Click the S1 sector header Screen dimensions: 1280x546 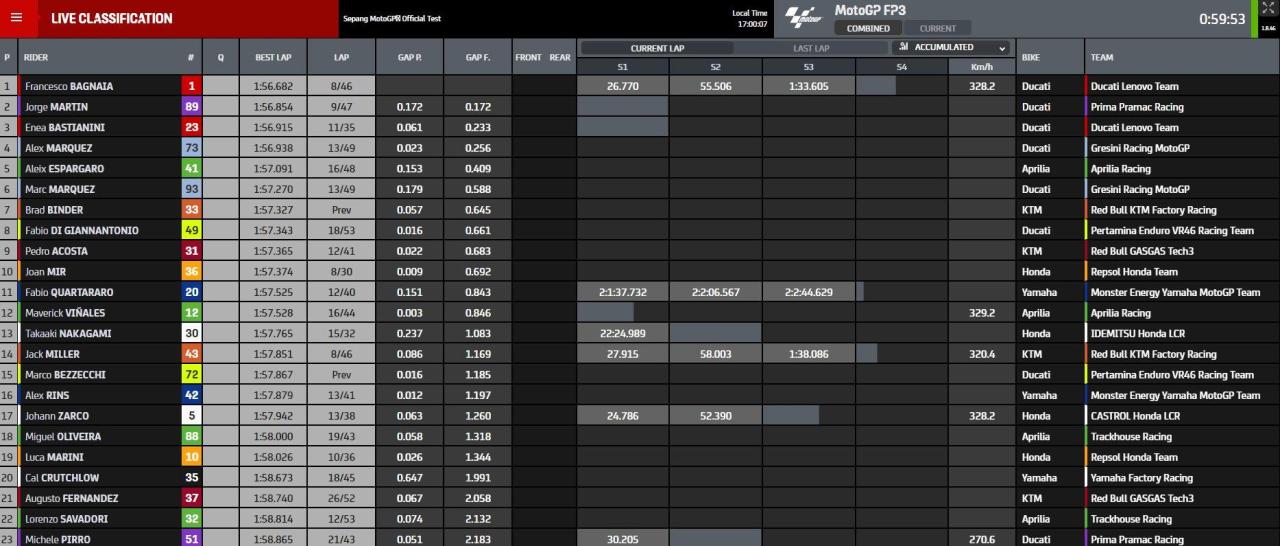click(622, 66)
